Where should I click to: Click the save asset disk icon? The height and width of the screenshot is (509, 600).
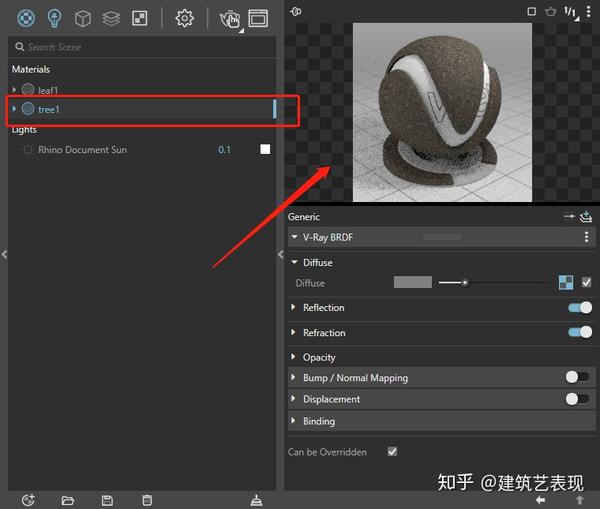[107, 500]
